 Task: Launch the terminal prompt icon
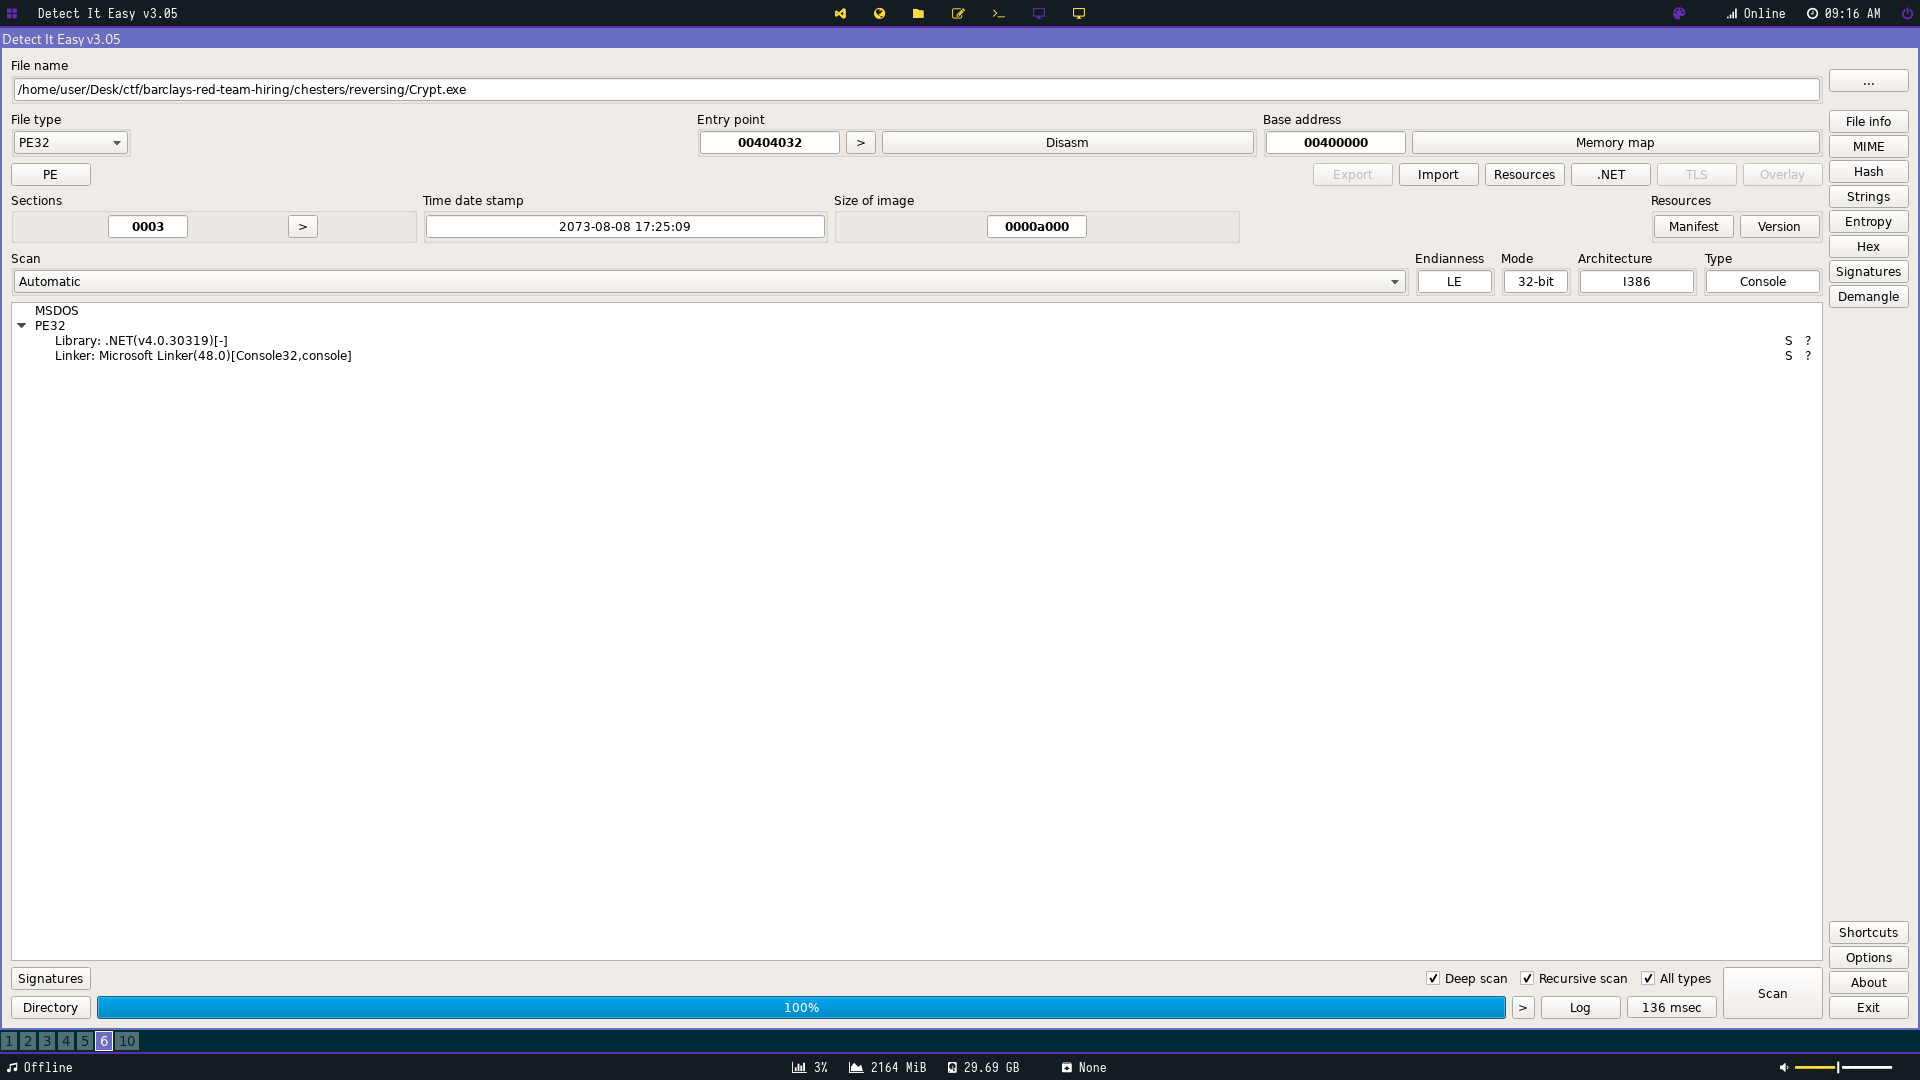click(x=998, y=14)
